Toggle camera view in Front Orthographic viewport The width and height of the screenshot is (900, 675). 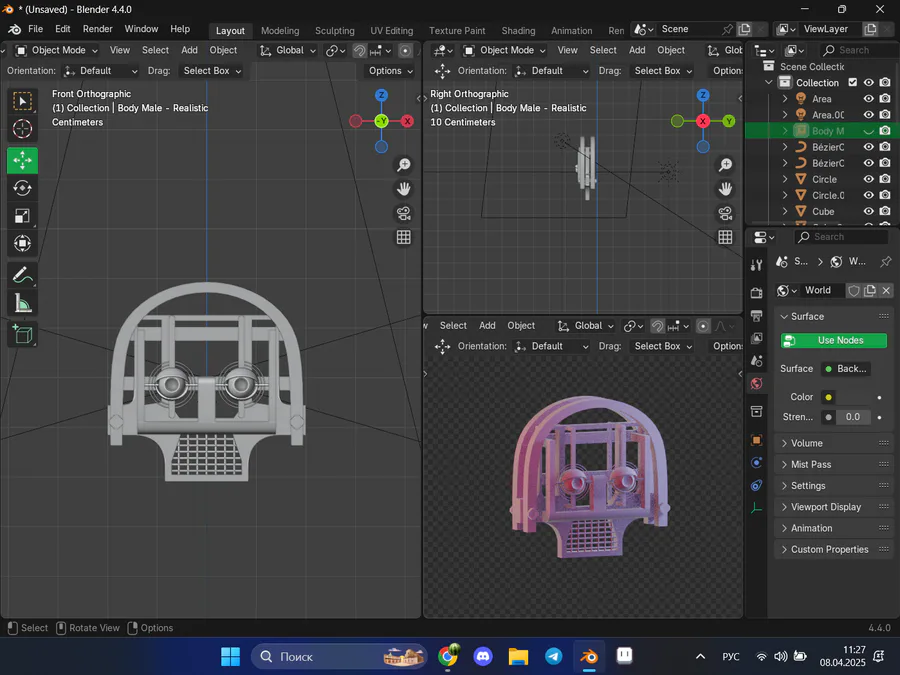tap(404, 214)
